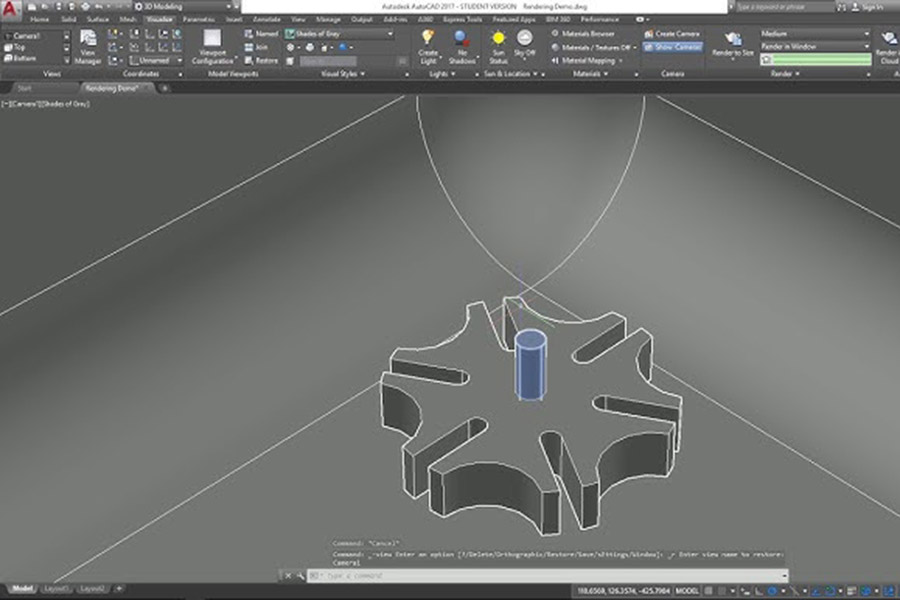Open the Surface ribbon tab

click(x=98, y=20)
